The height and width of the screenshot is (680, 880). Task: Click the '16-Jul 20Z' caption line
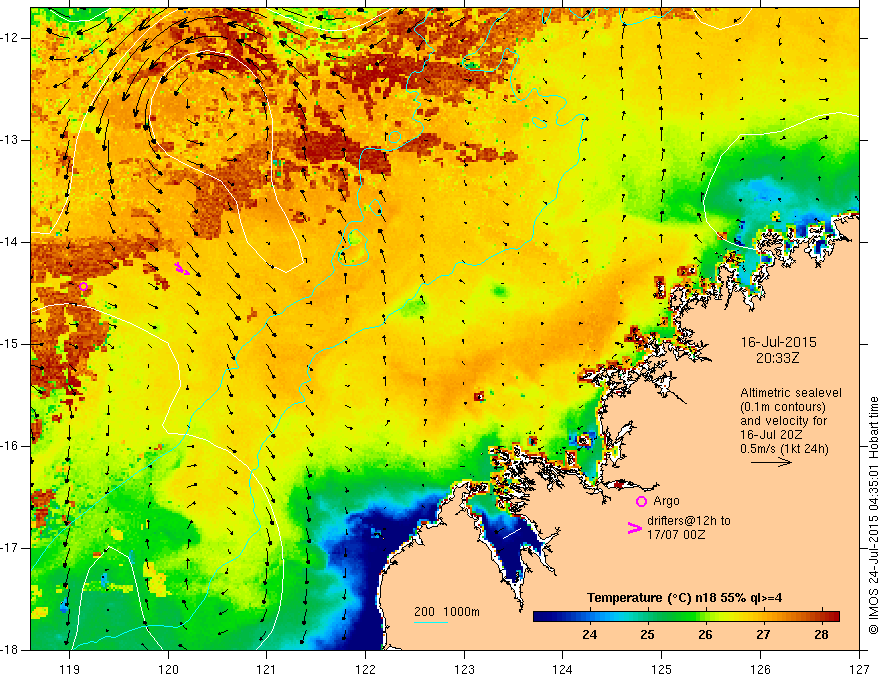[x=770, y=435]
